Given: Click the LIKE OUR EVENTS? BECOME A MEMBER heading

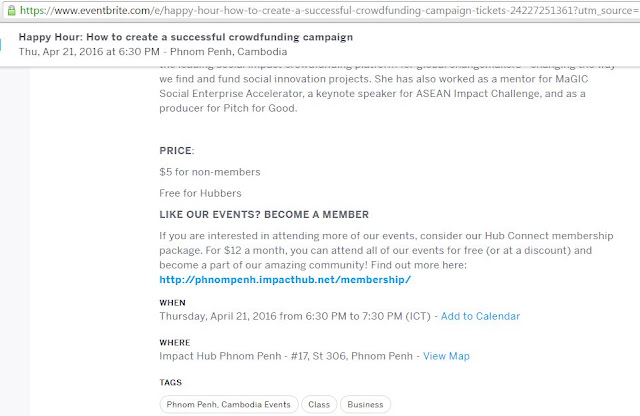Looking at the screenshot, I should point(264,214).
